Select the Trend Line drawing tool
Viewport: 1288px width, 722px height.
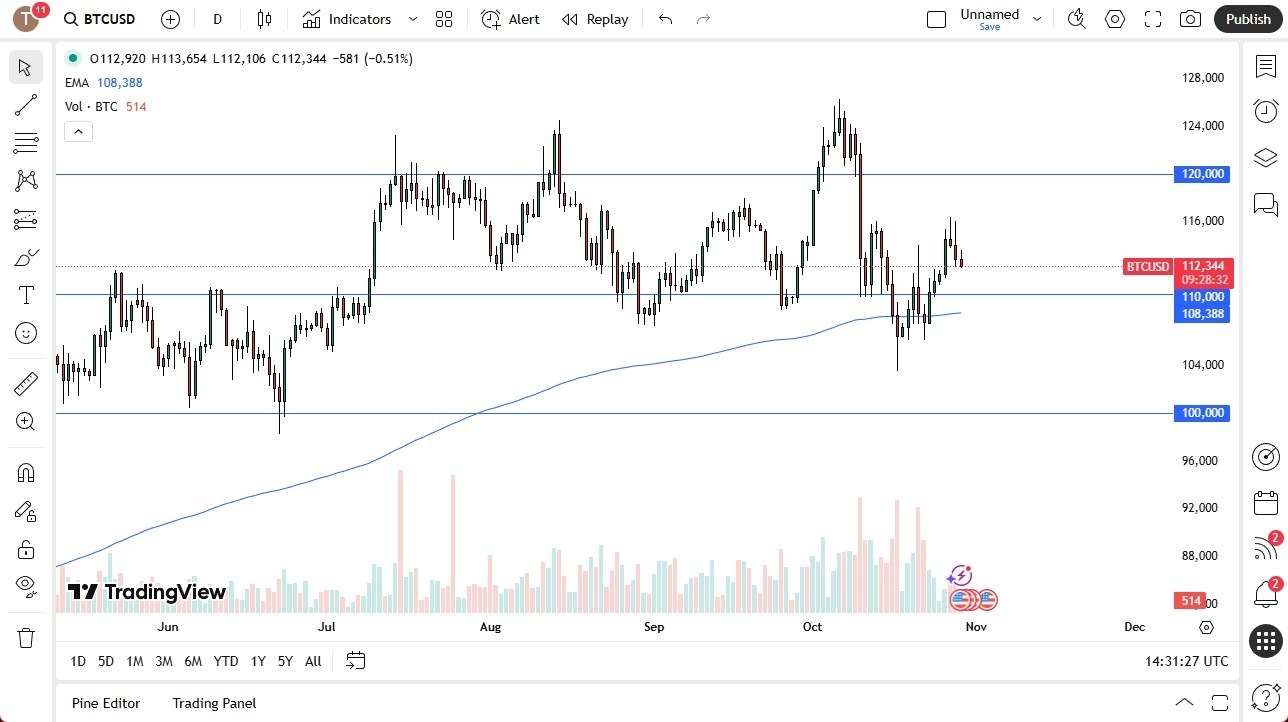tap(25, 105)
